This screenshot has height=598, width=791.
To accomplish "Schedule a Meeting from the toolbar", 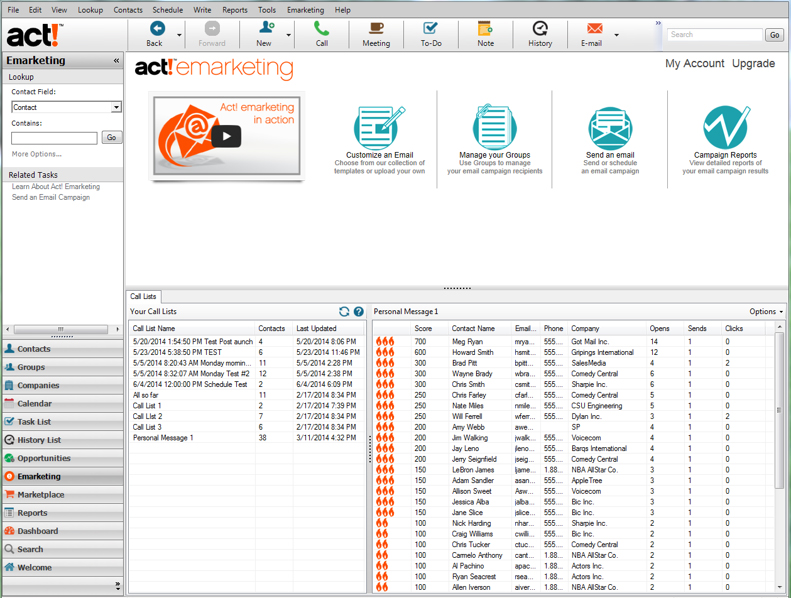I will [x=376, y=34].
